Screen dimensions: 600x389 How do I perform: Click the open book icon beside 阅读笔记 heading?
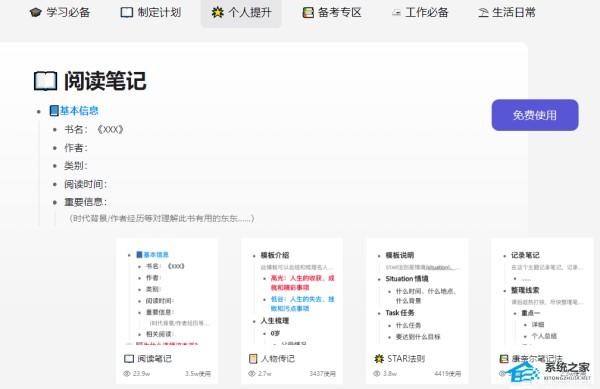coord(46,81)
